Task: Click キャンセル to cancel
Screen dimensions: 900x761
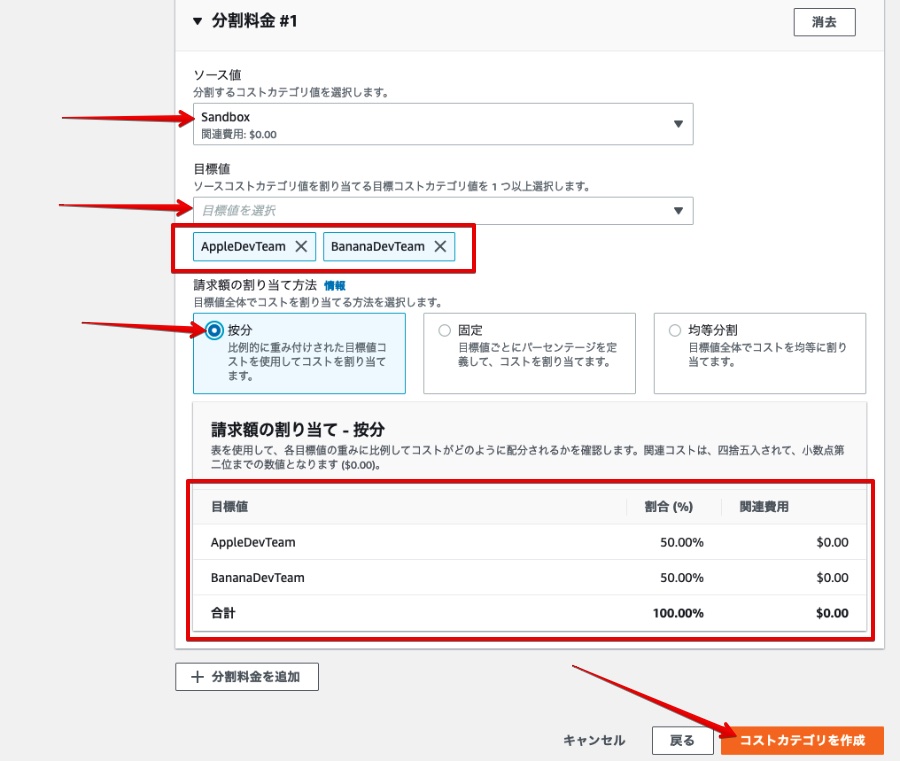Action: pyautogui.click(x=595, y=740)
